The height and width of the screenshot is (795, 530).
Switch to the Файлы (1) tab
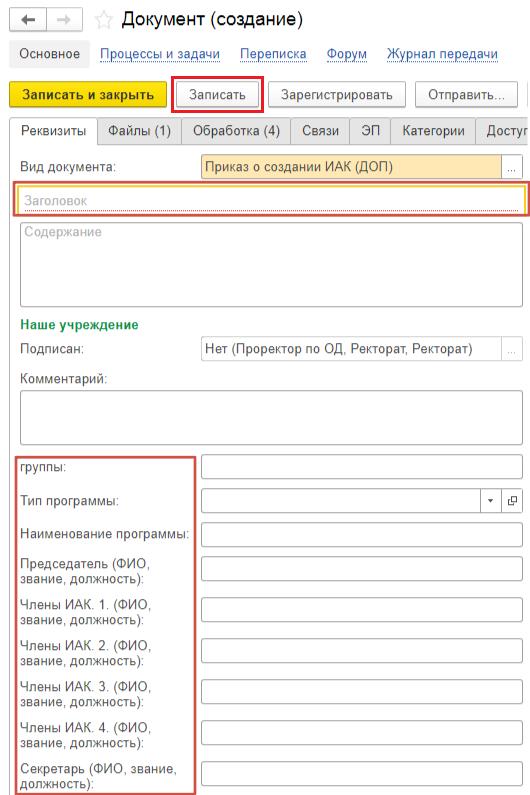pos(139,131)
